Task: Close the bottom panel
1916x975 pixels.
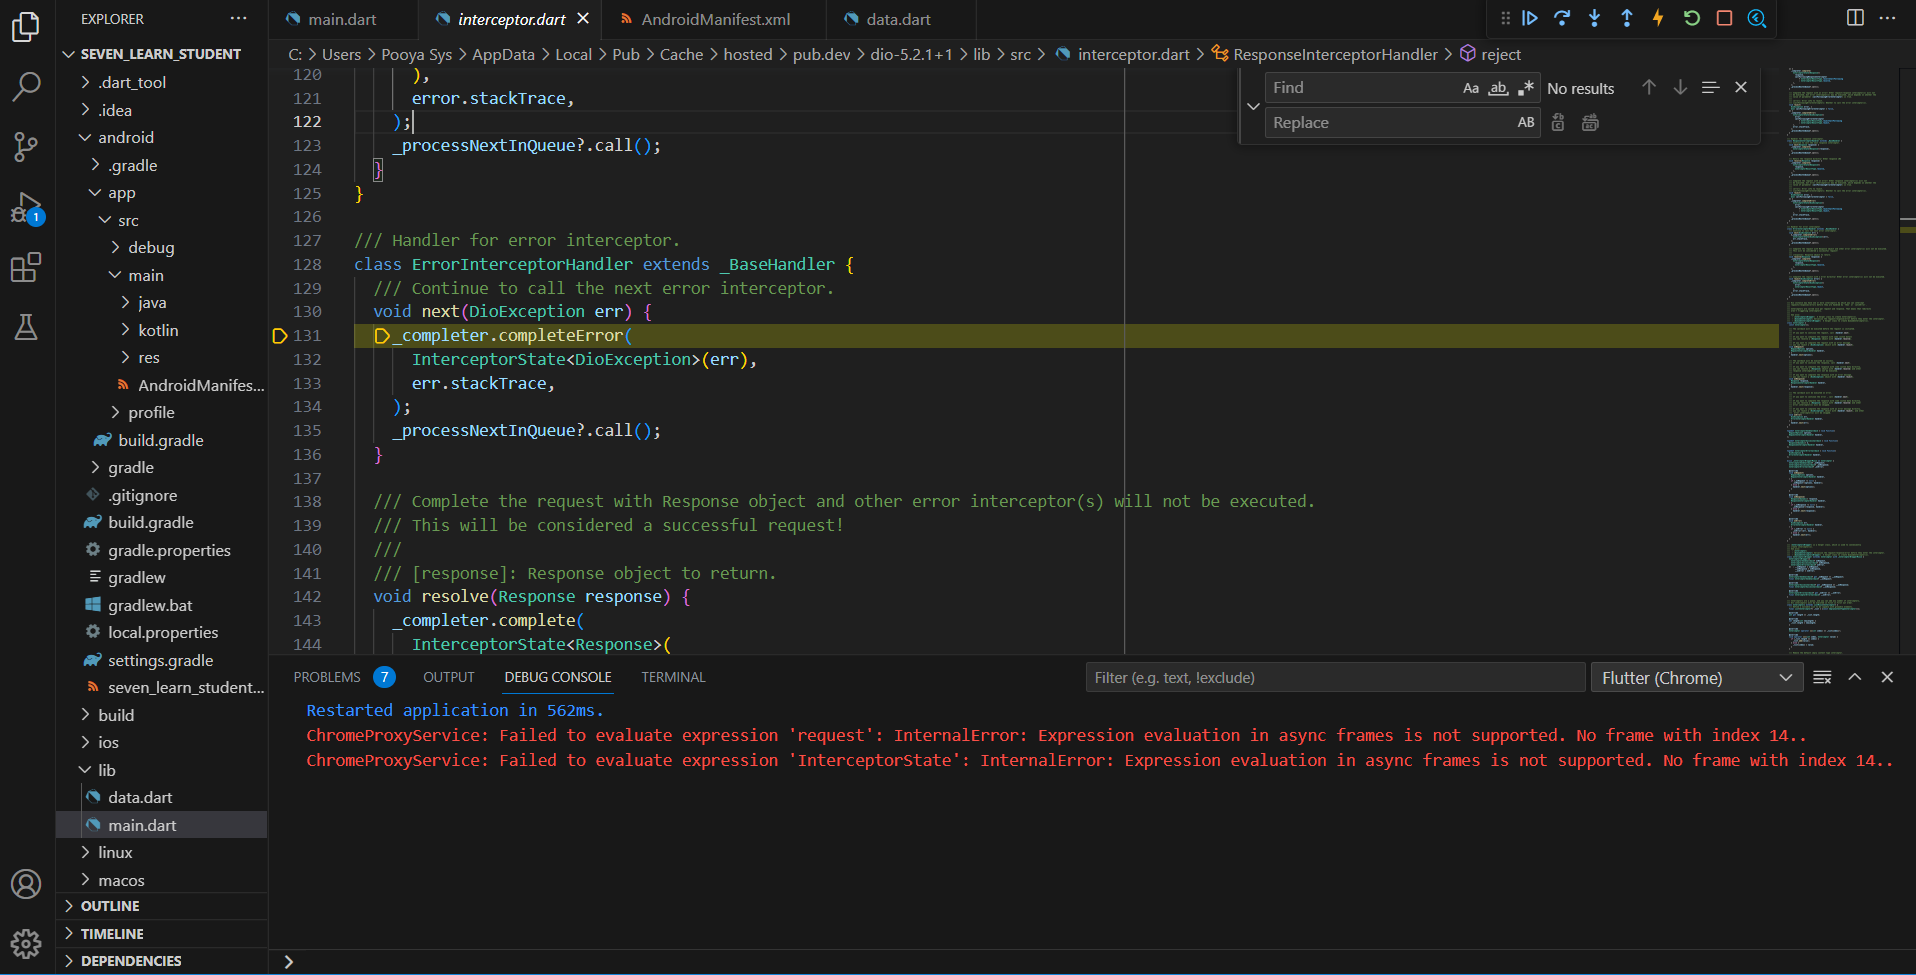Action: coord(1887,677)
